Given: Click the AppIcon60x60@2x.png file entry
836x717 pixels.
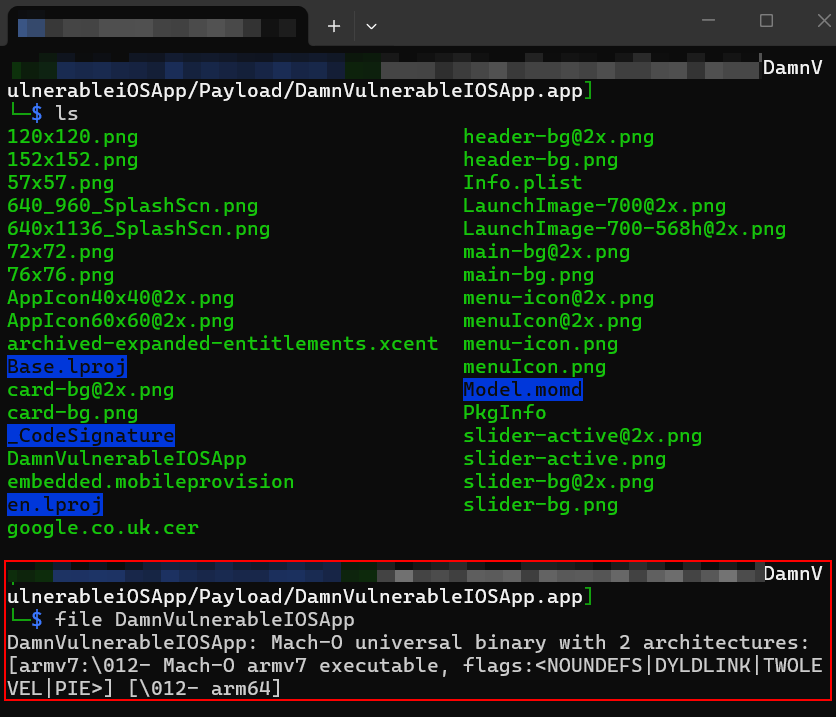Looking at the screenshot, I should pos(120,321).
